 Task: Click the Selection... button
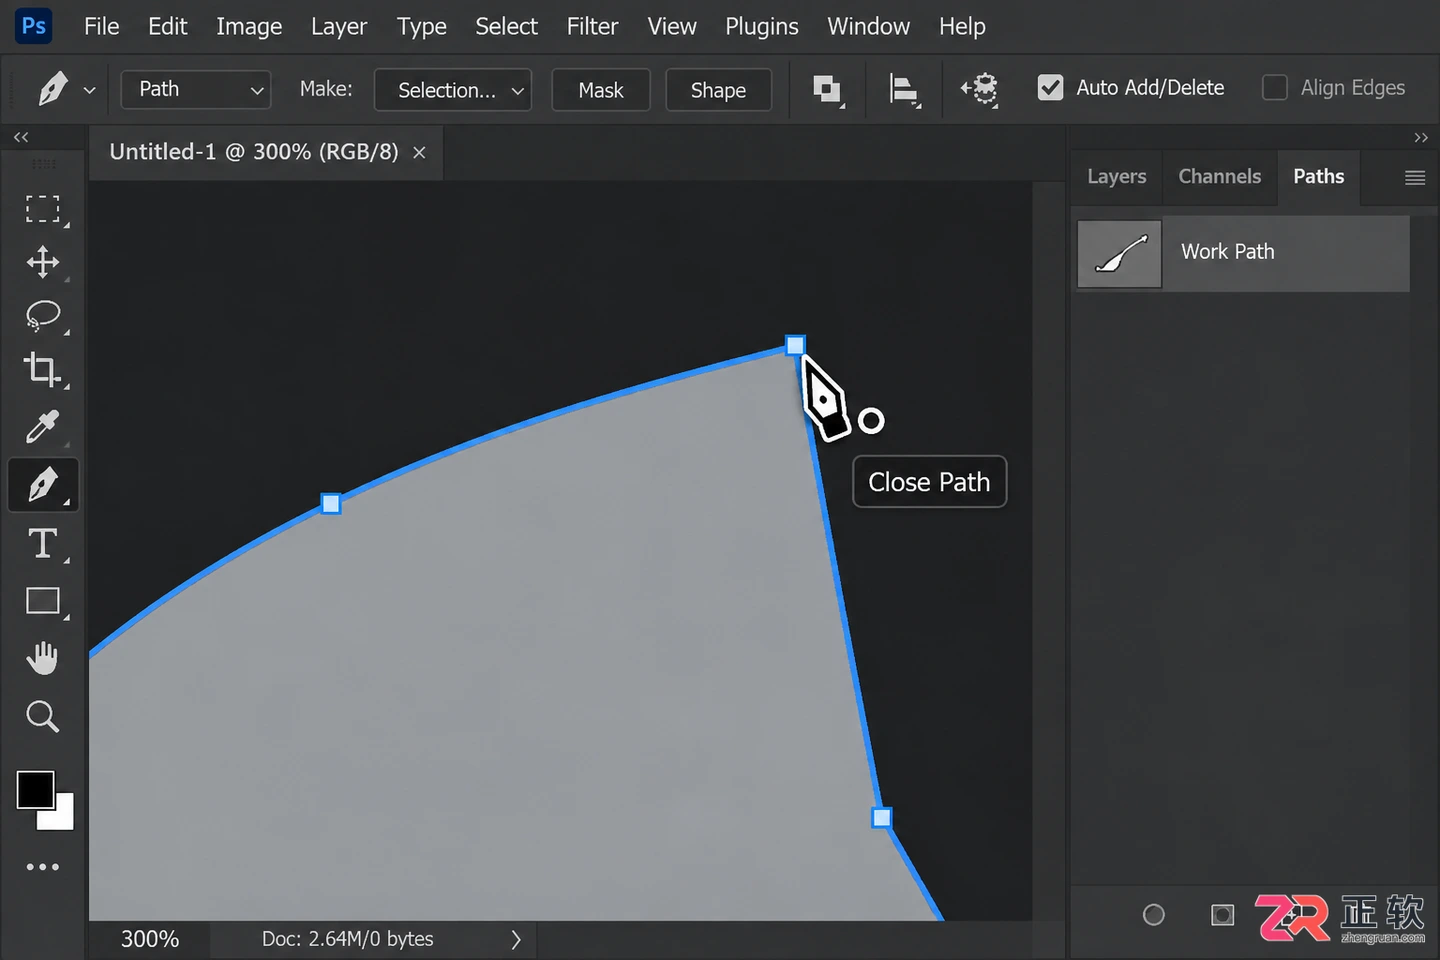click(453, 89)
